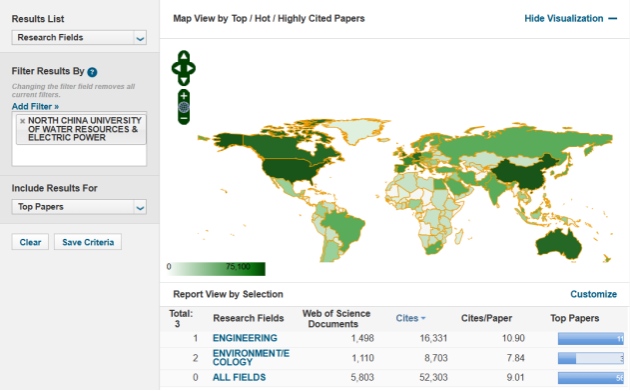Click Hide Visualization link
Image resolution: width=630 pixels, height=391 pixels.
[564, 18]
